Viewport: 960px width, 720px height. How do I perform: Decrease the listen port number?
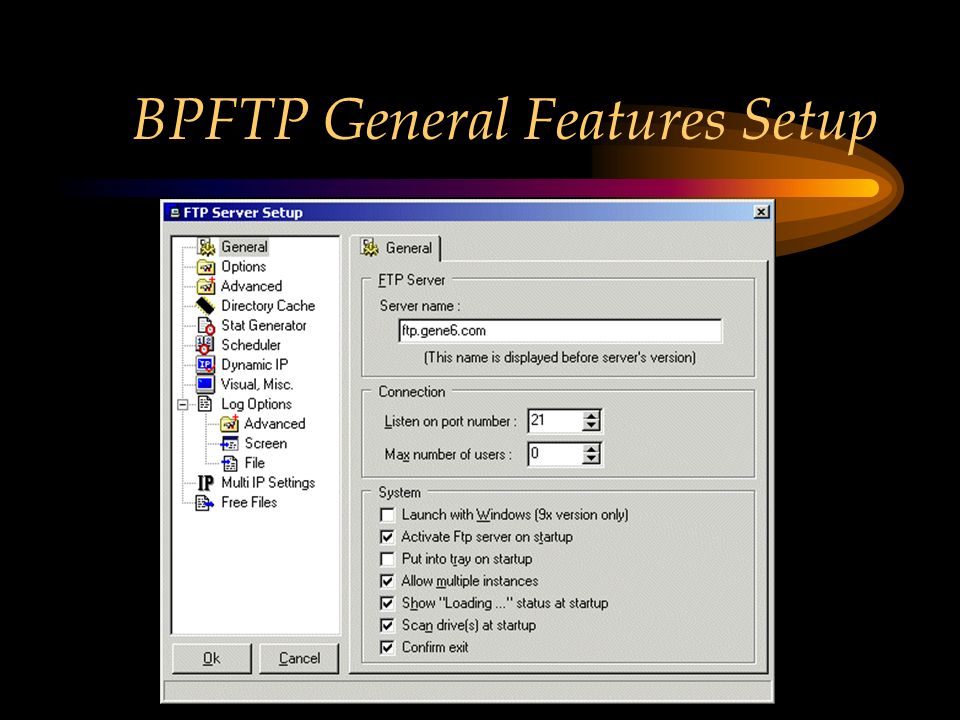tap(591, 426)
